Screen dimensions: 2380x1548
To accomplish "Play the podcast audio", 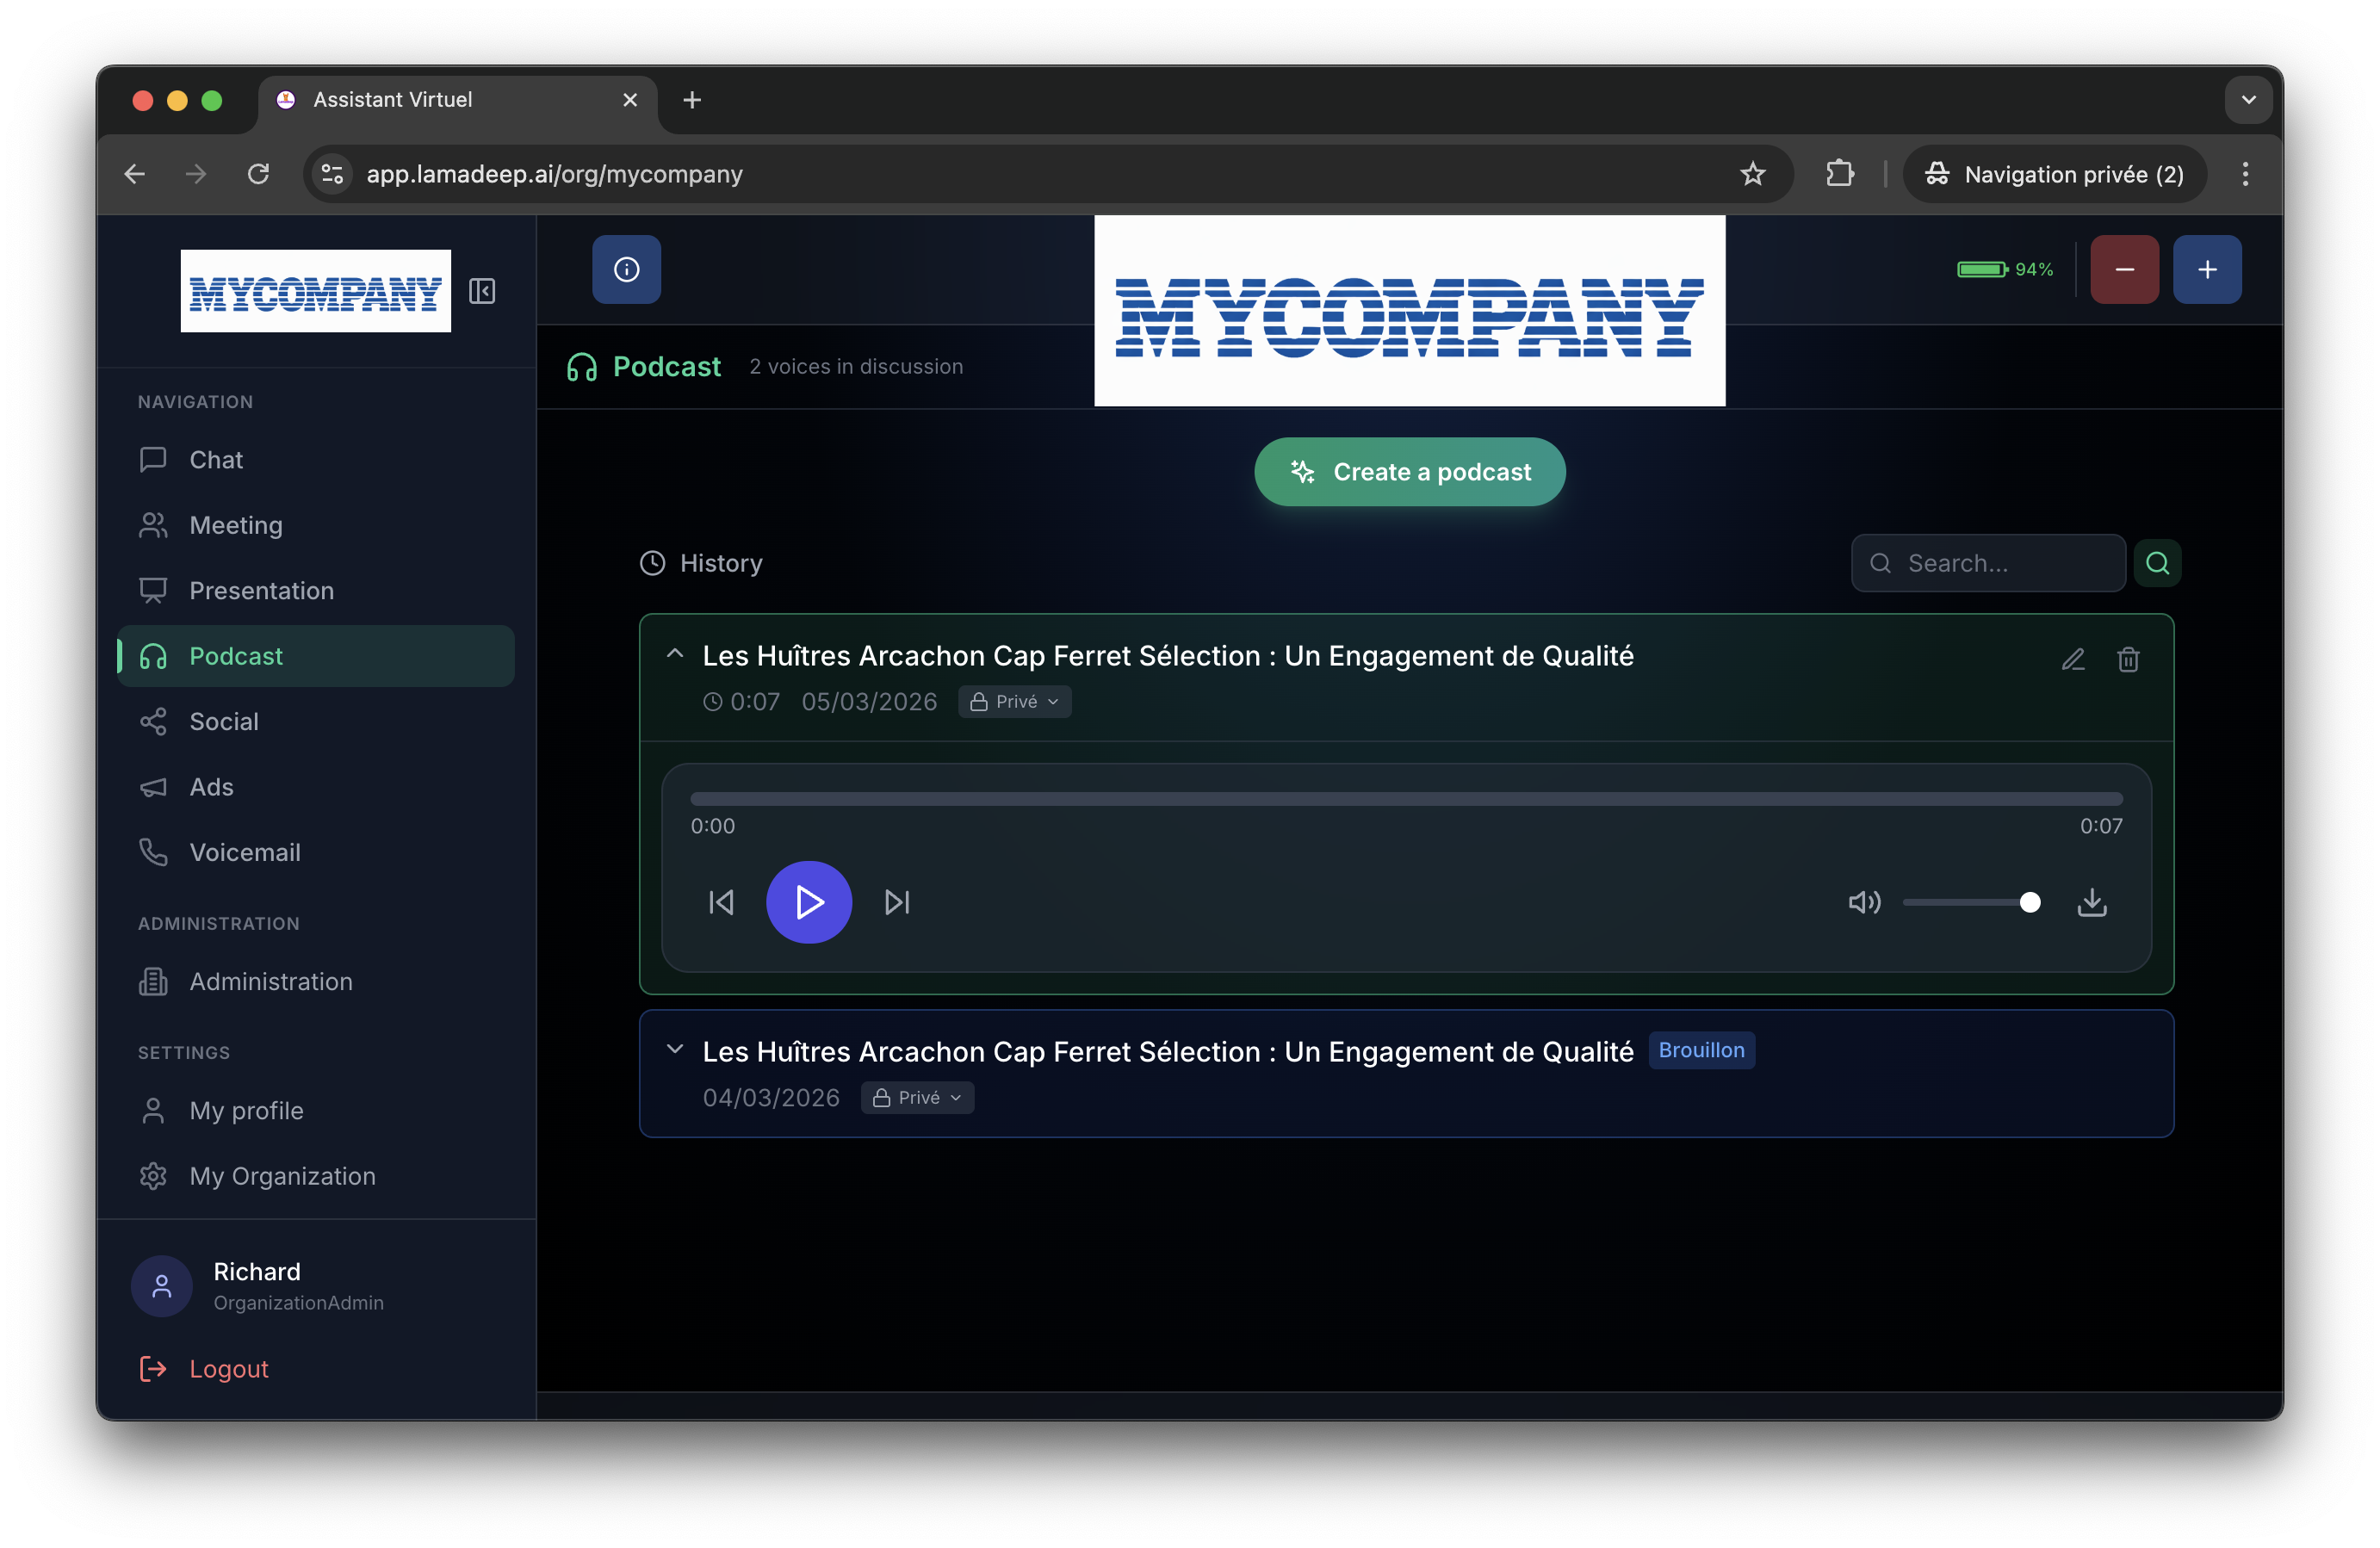I will coord(809,902).
